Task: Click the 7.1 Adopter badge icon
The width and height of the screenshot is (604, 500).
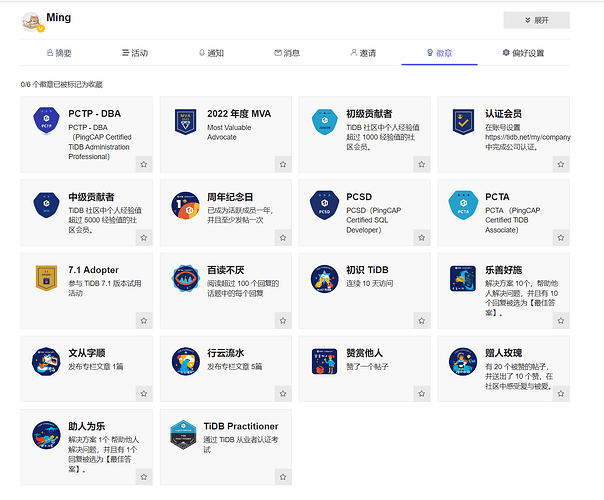Action: click(x=46, y=278)
